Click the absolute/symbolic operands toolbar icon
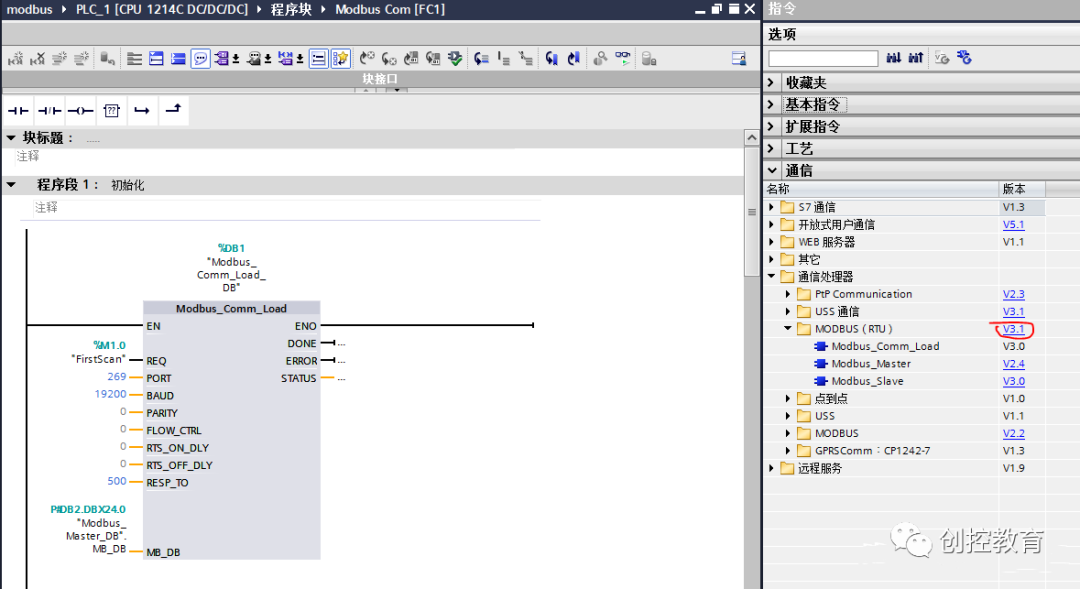Image resolution: width=1080 pixels, height=589 pixels. tap(222, 59)
